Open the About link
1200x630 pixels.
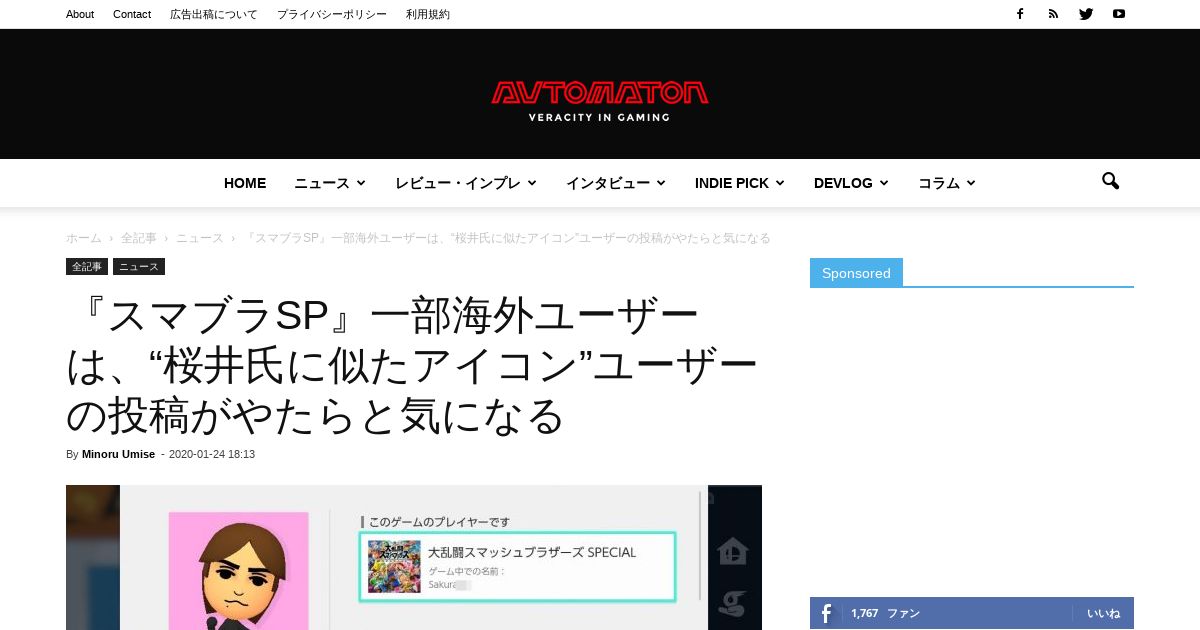tap(80, 14)
